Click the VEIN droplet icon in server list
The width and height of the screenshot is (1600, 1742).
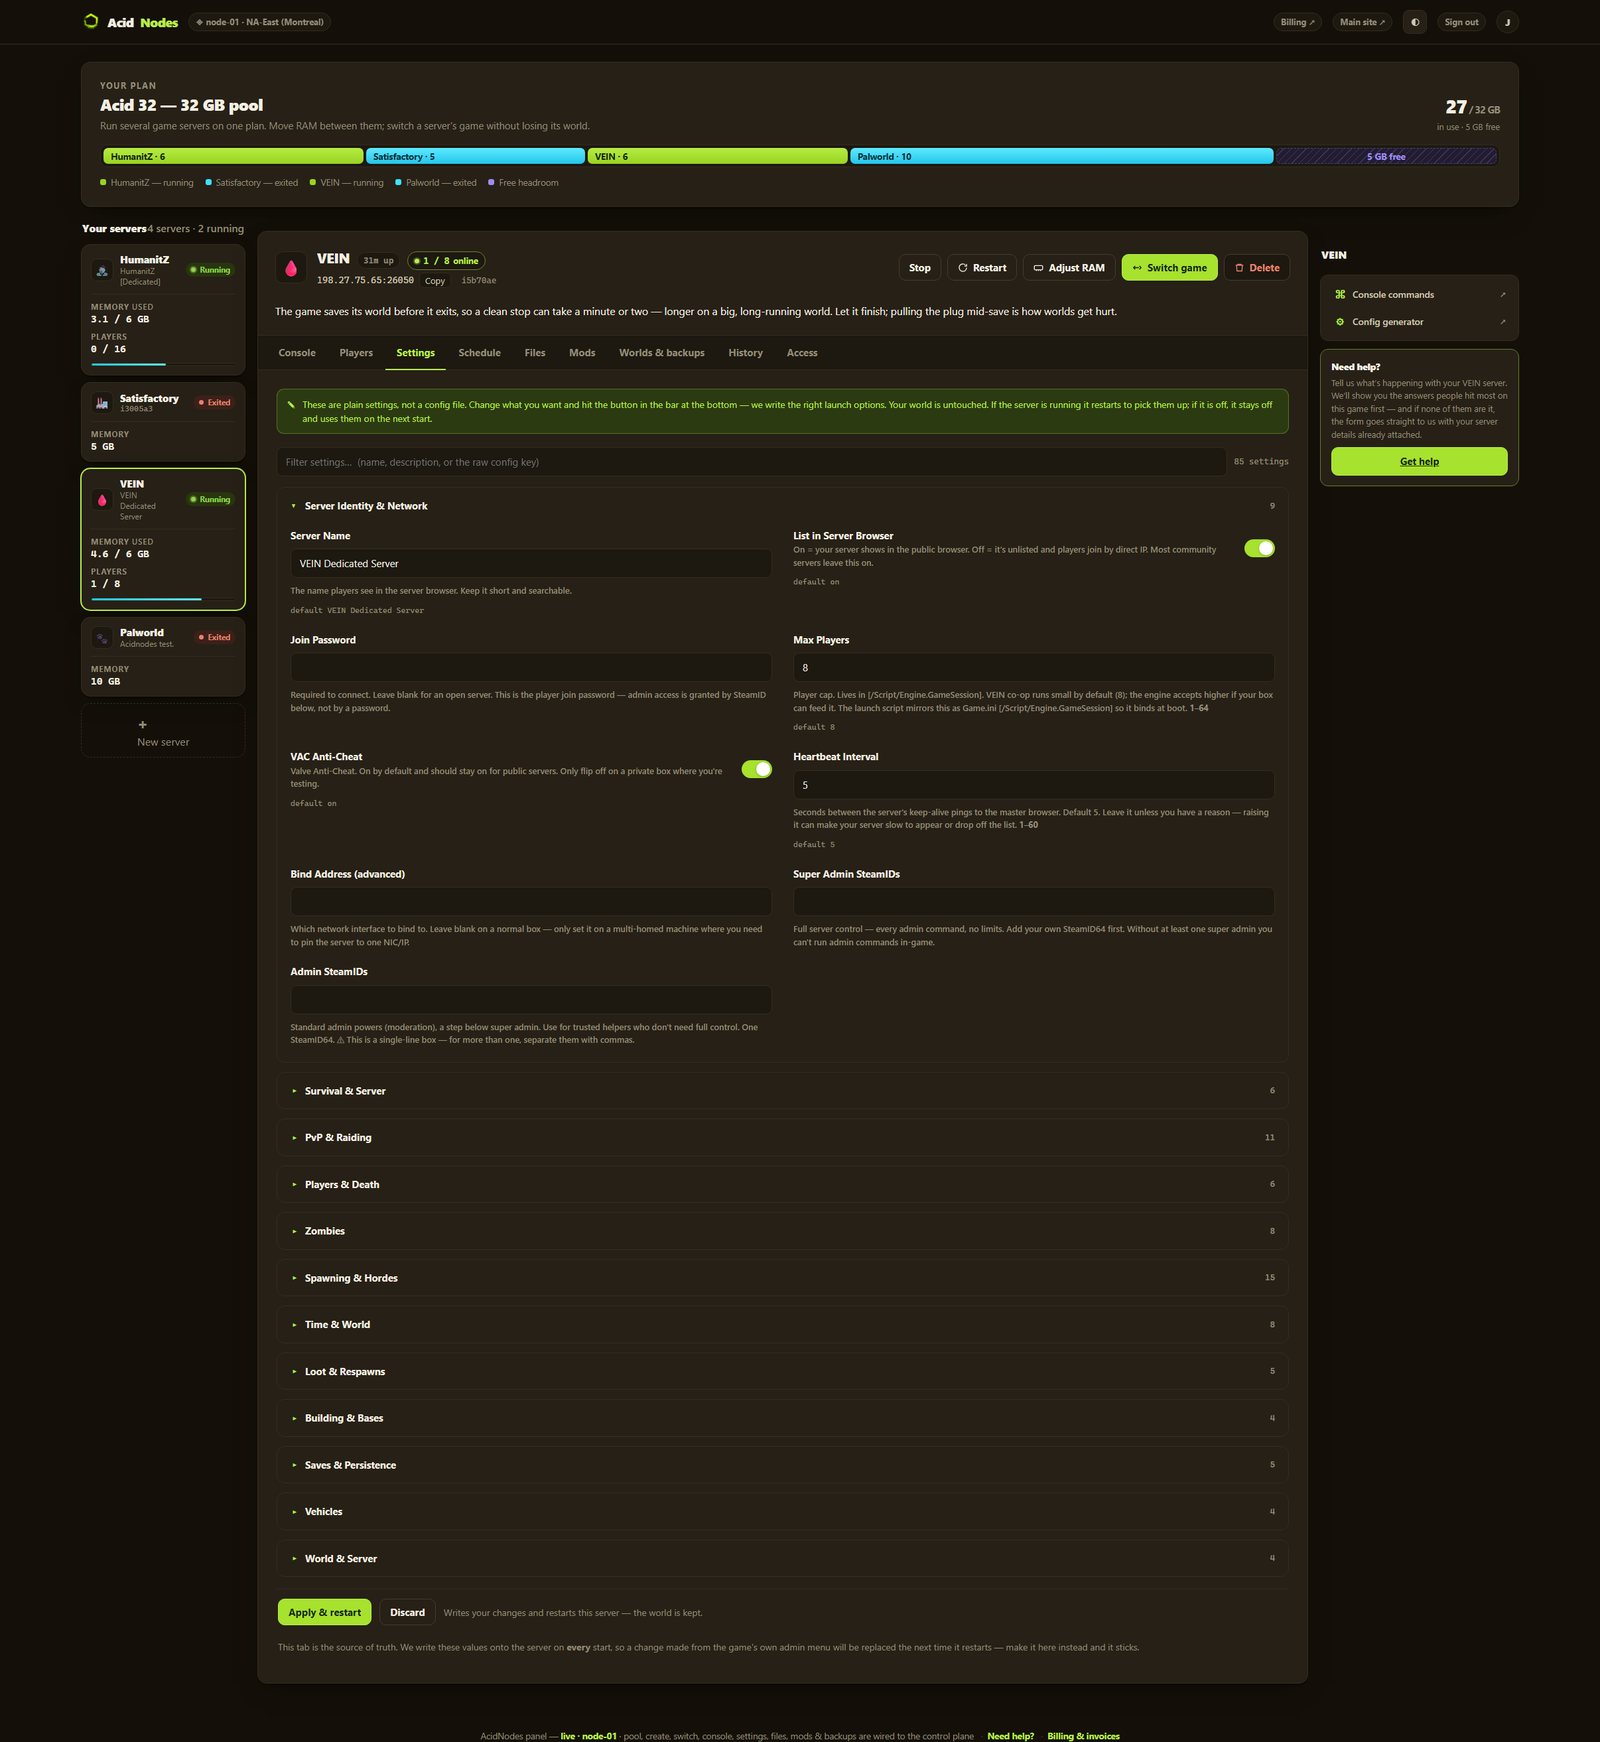coord(102,500)
